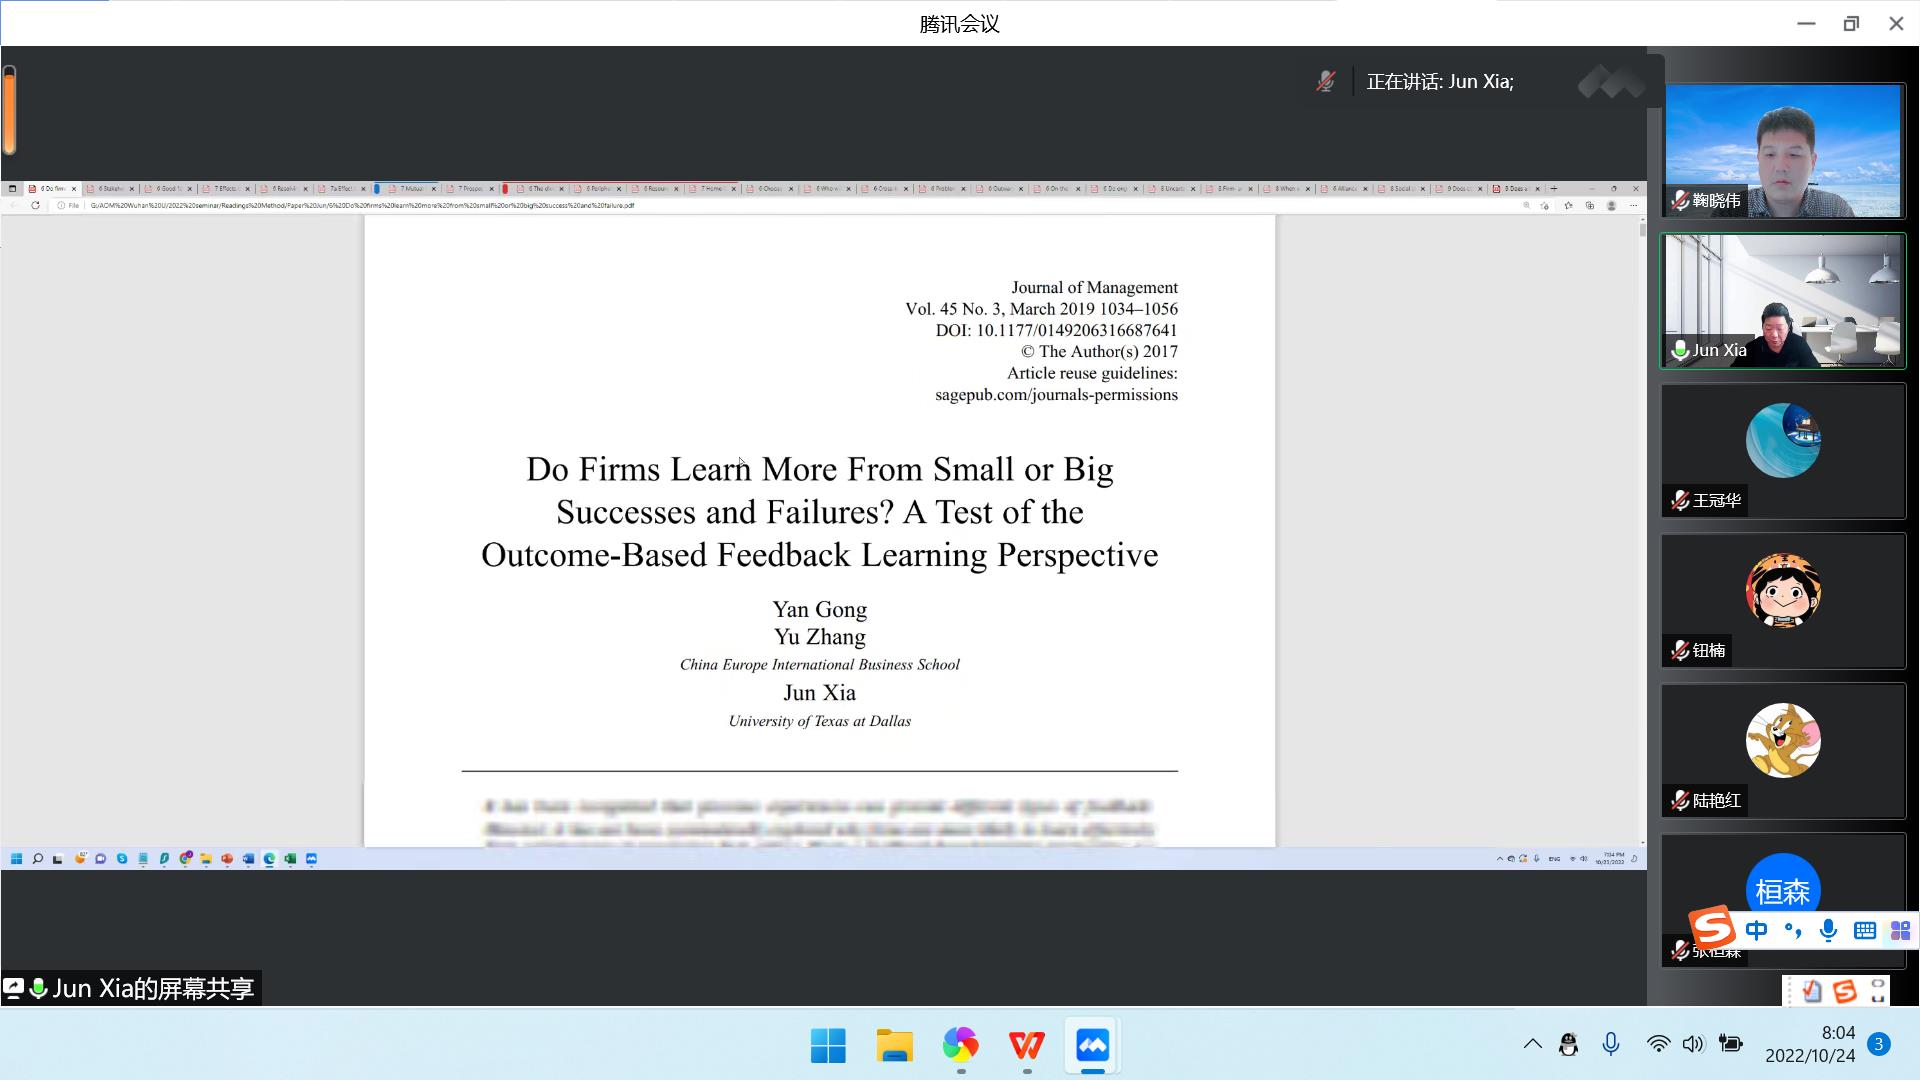Expand hidden system tray icons chevron
Screen dimensions: 1920x1080
tap(1532, 1044)
